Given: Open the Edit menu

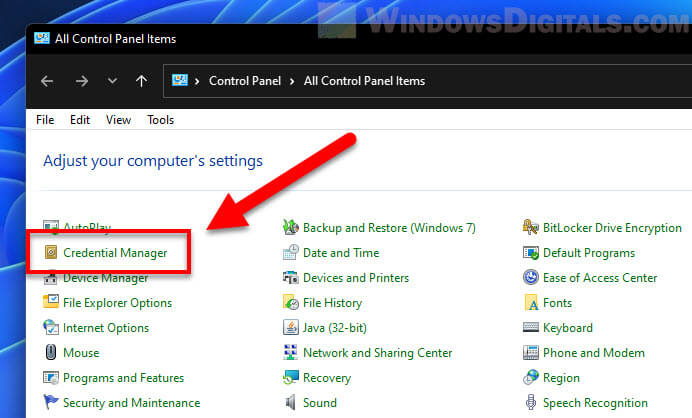Looking at the screenshot, I should pyautogui.click(x=80, y=120).
